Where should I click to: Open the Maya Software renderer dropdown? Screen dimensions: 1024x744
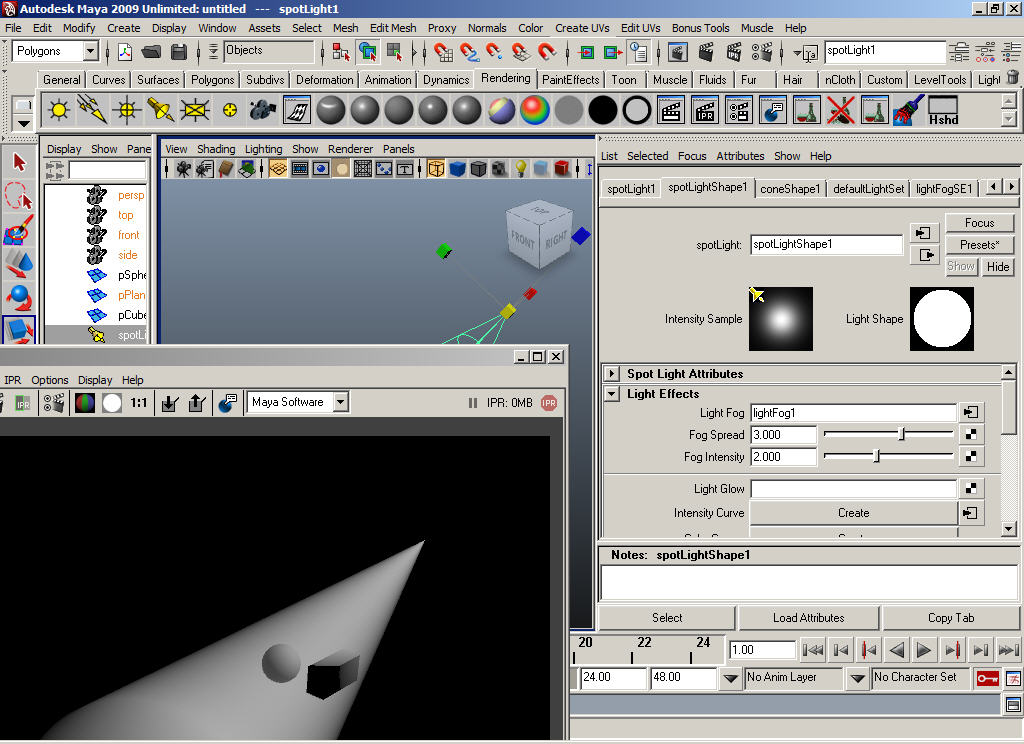[x=341, y=402]
